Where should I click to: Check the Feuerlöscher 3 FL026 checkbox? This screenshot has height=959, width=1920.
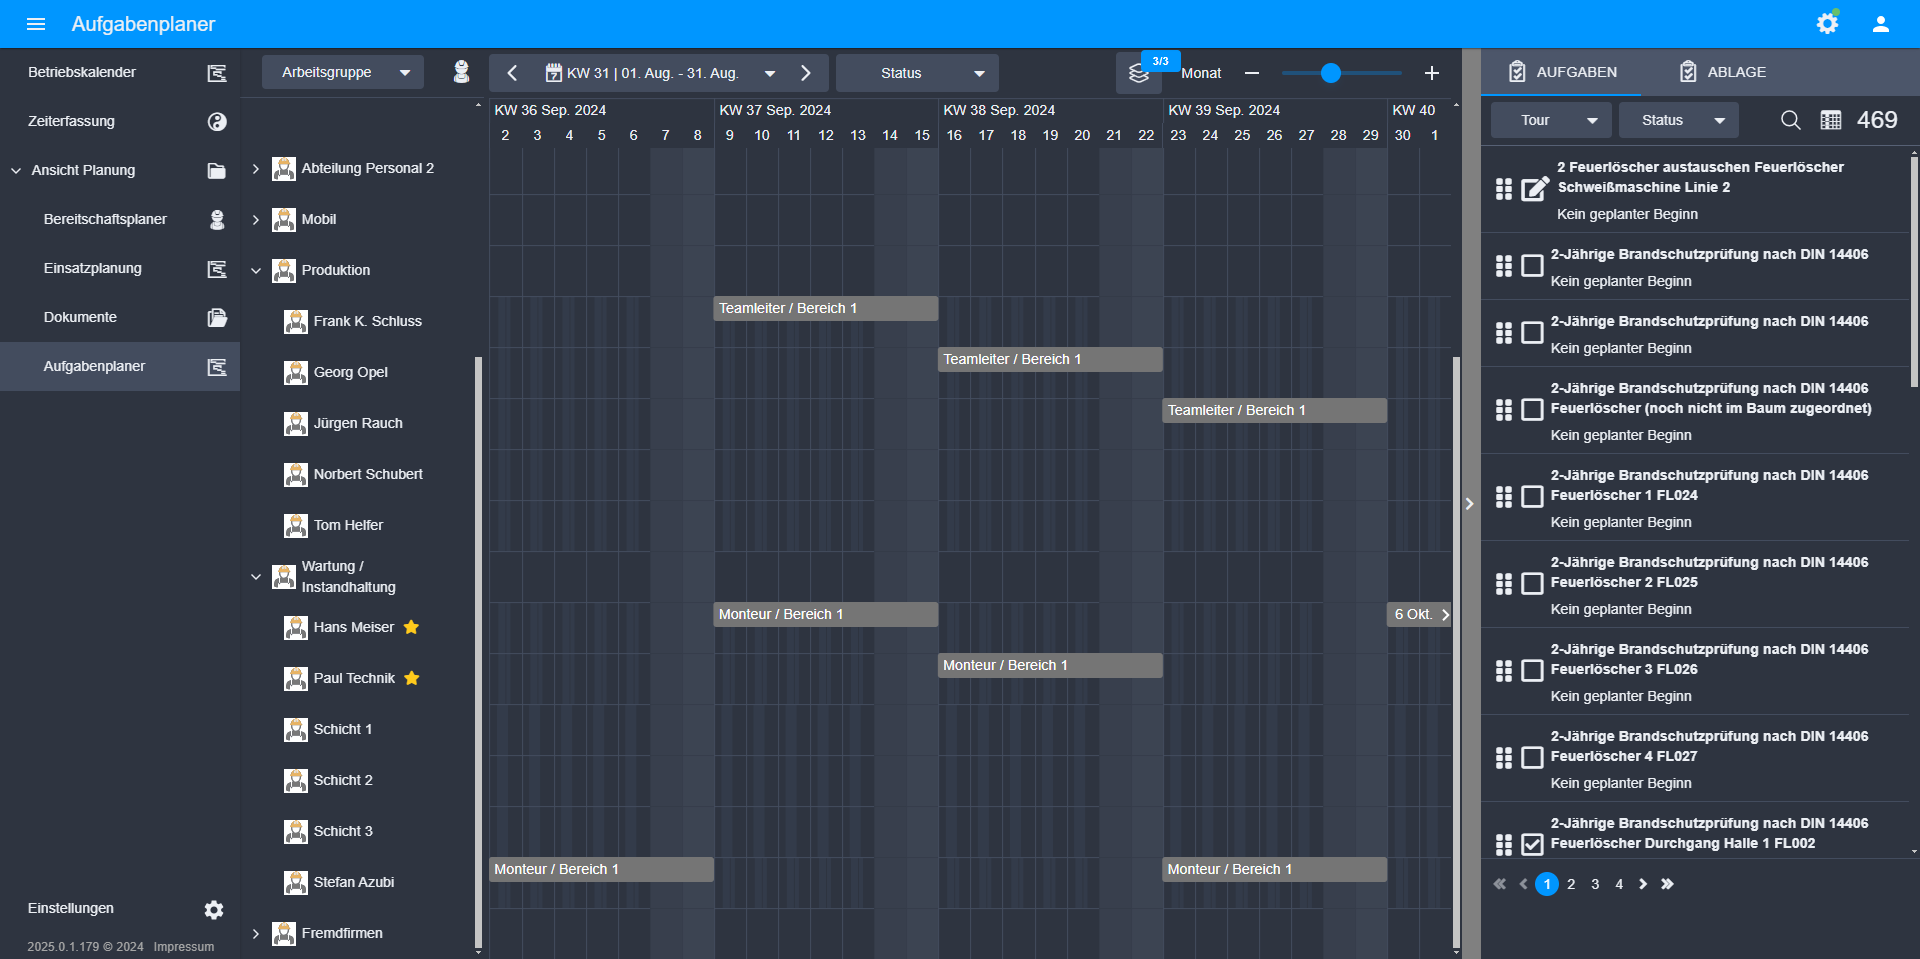click(x=1532, y=671)
